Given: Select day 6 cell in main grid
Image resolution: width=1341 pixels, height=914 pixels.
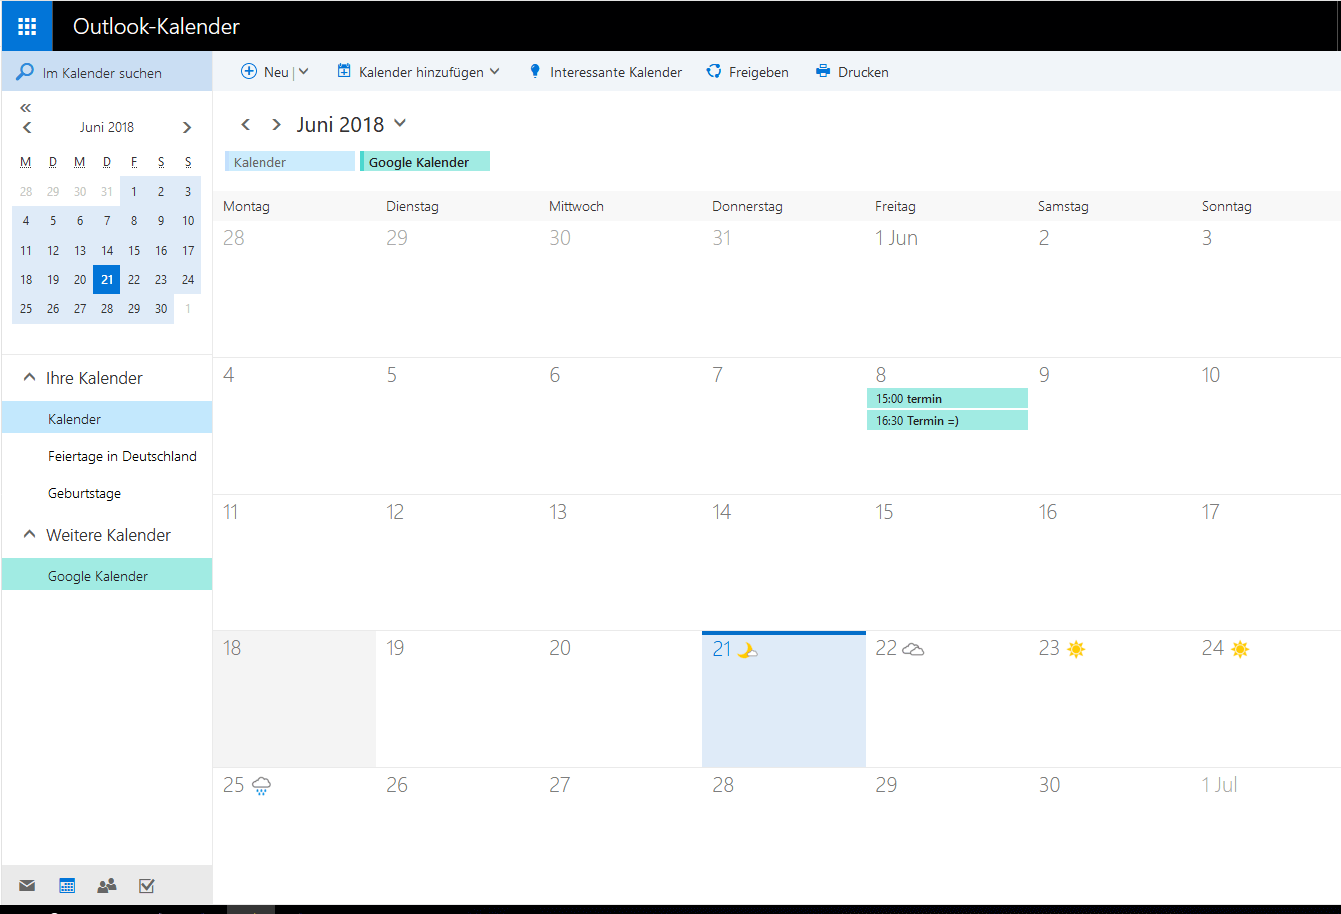Looking at the screenshot, I should point(621,426).
